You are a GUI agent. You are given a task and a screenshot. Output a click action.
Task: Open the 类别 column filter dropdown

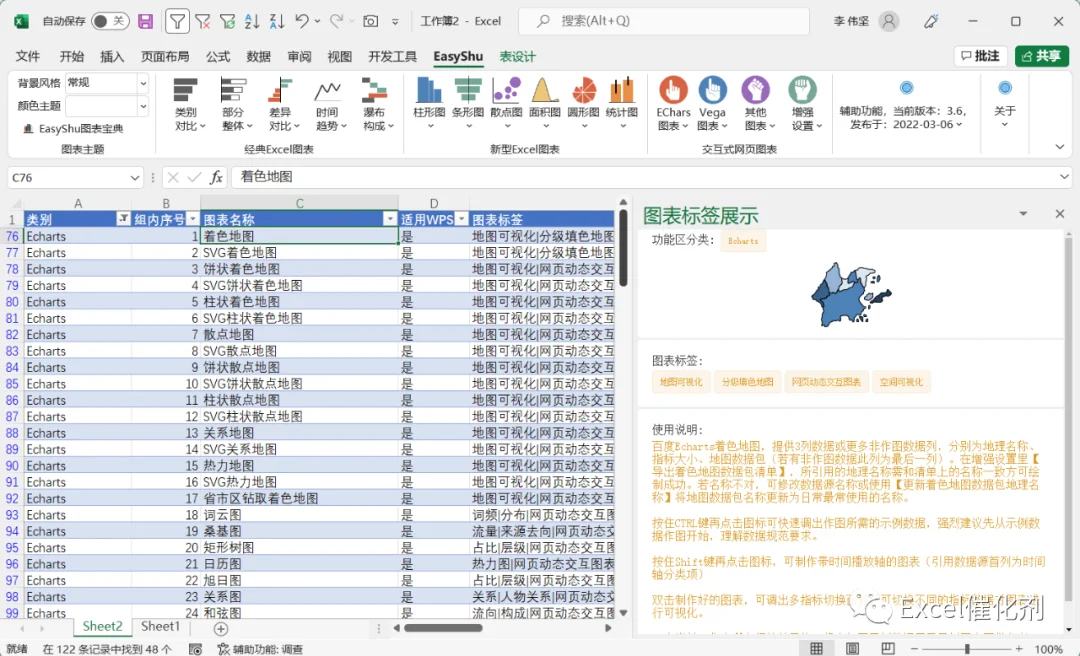(x=123, y=219)
